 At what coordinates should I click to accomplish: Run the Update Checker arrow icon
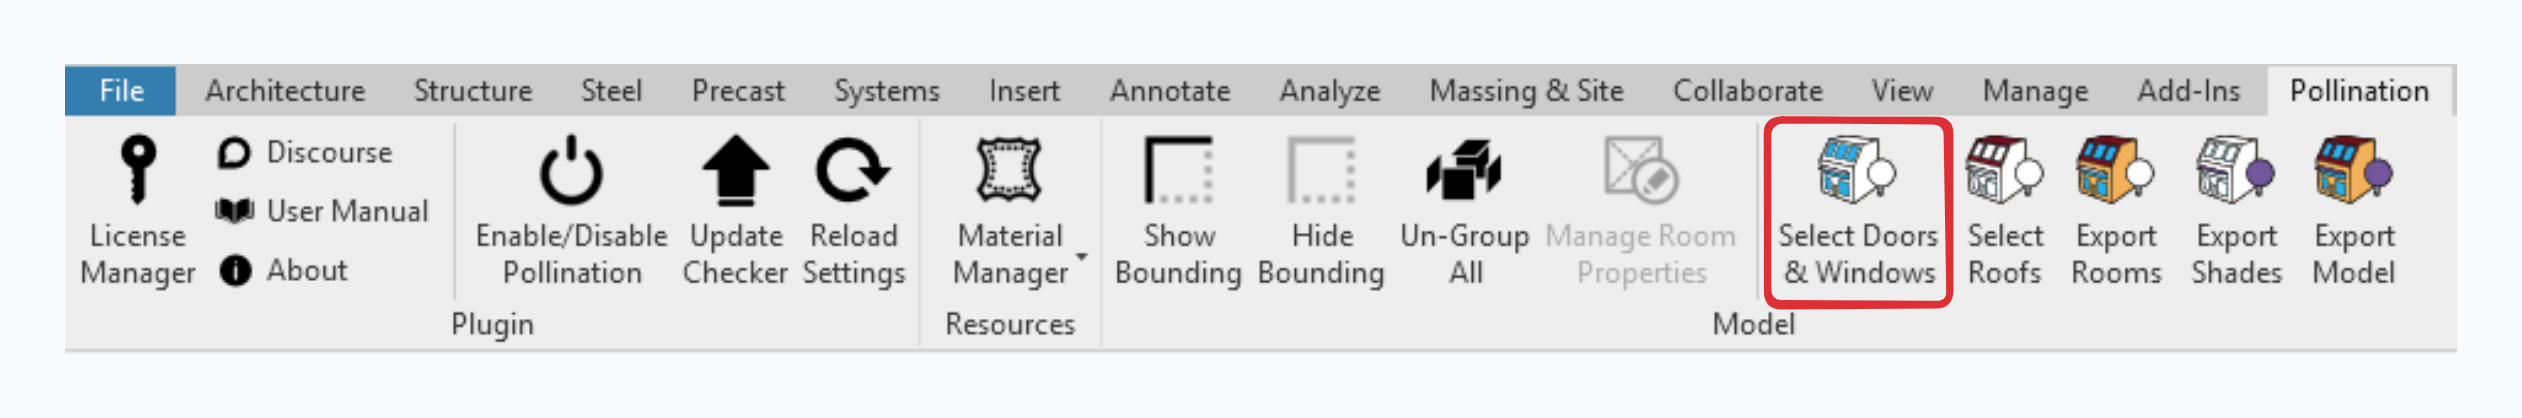[x=736, y=170]
